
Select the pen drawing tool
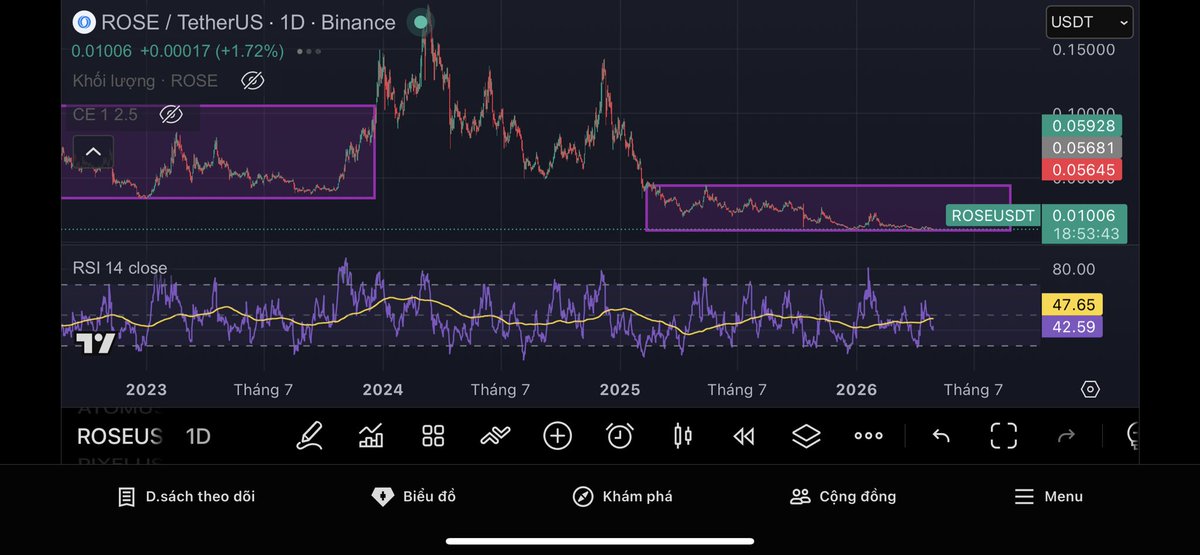(x=310, y=436)
